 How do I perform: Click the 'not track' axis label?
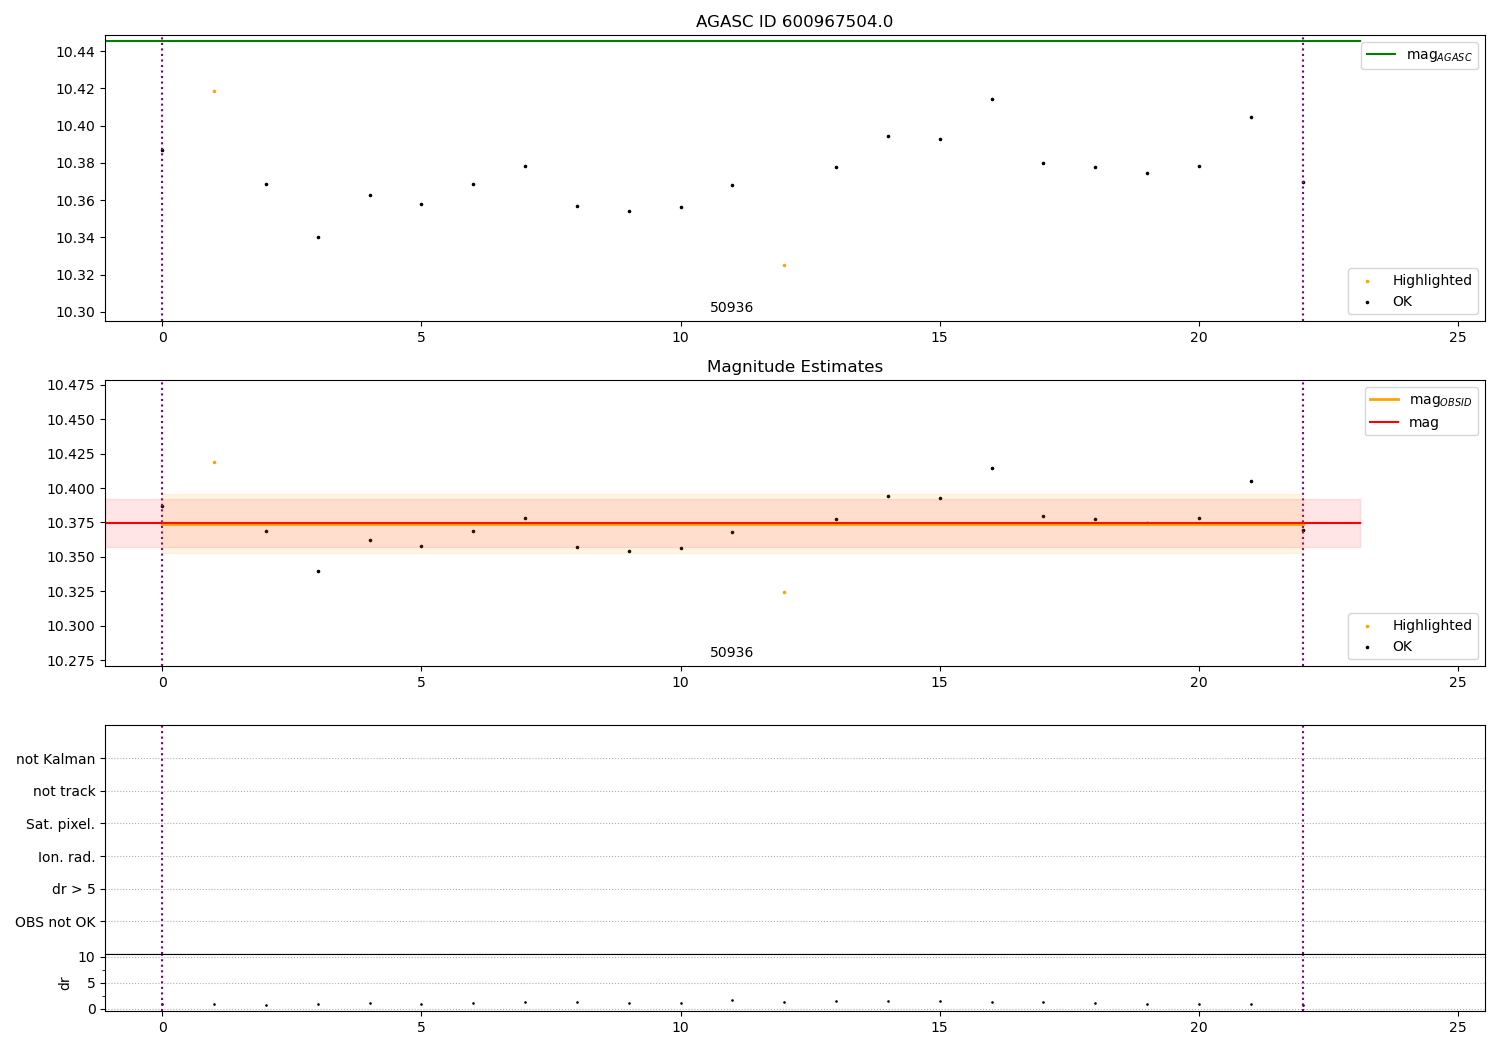[x=64, y=791]
